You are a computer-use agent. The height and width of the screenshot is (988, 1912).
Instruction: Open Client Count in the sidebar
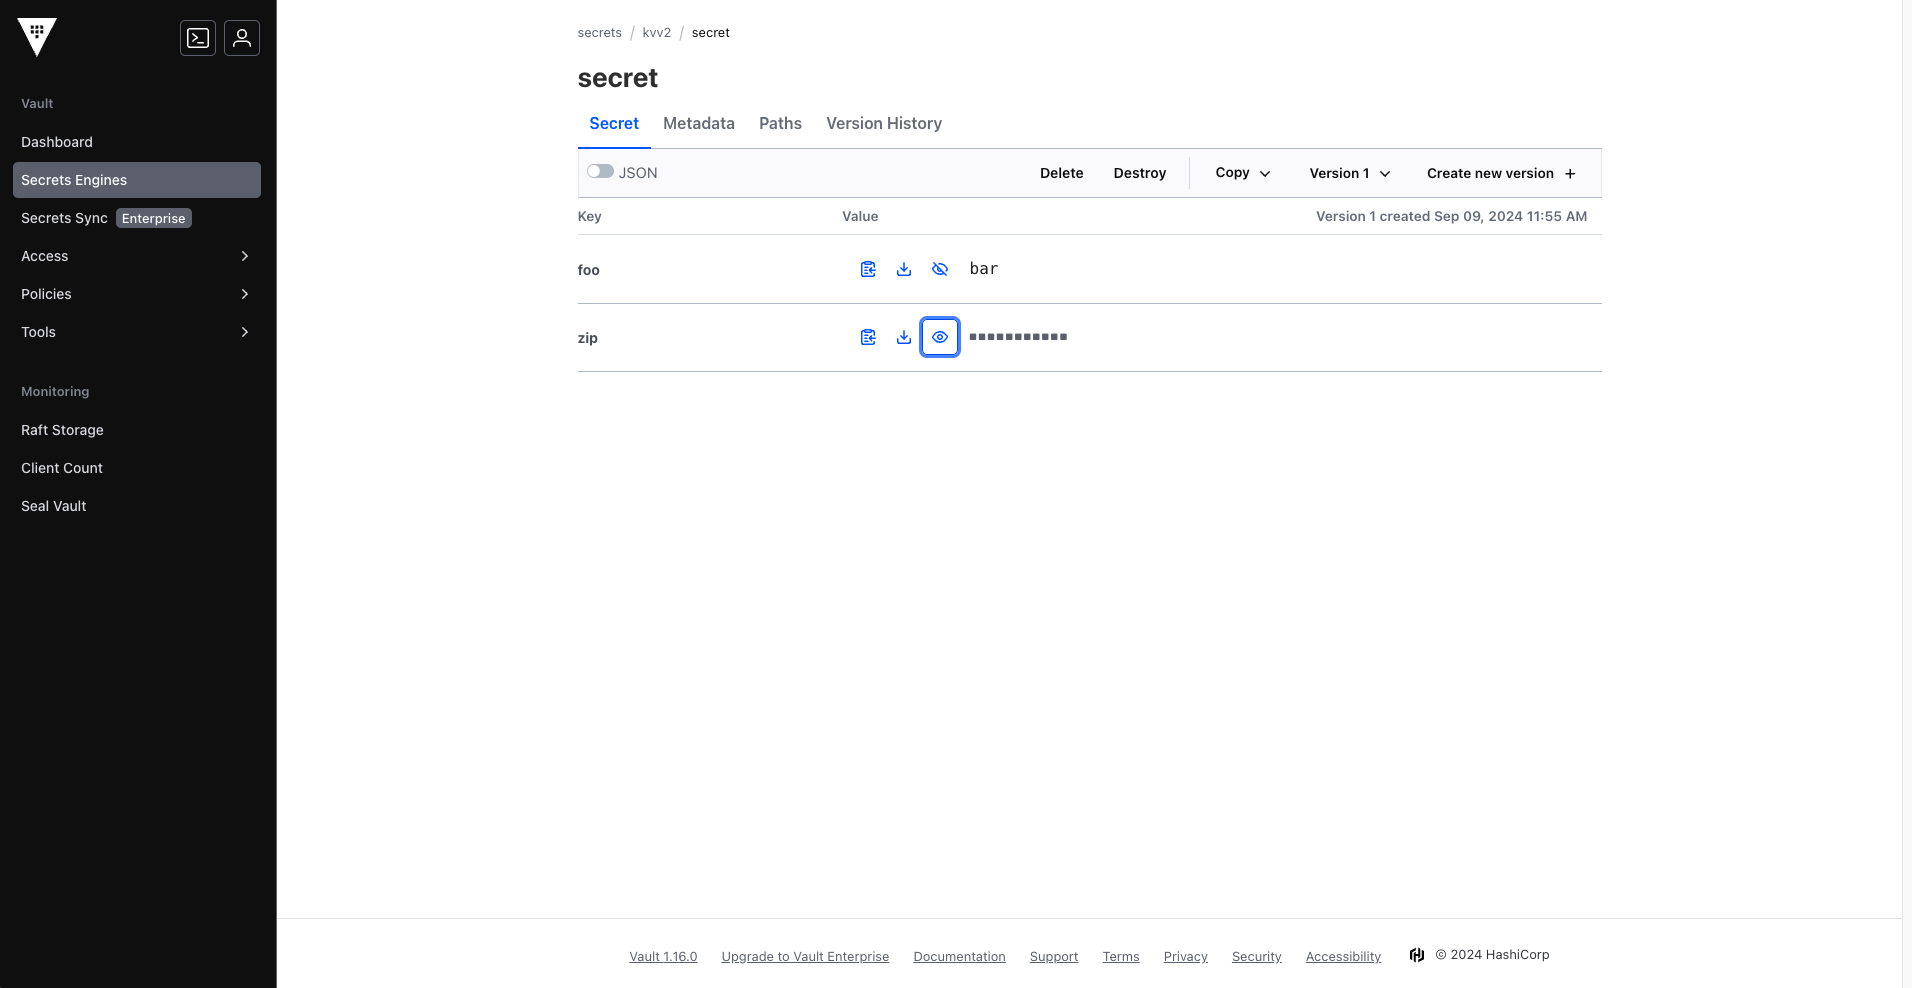point(137,468)
